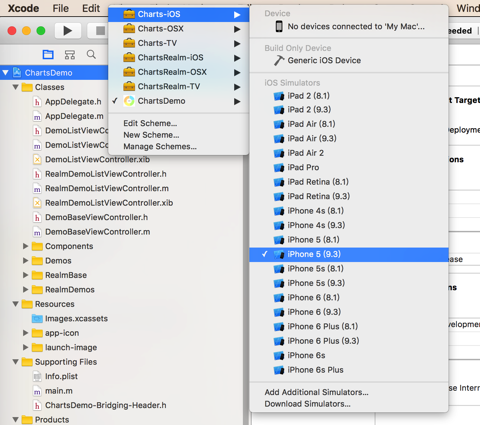Select the checked ChartsDemo scheme
This screenshot has width=480, height=425.
point(179,101)
